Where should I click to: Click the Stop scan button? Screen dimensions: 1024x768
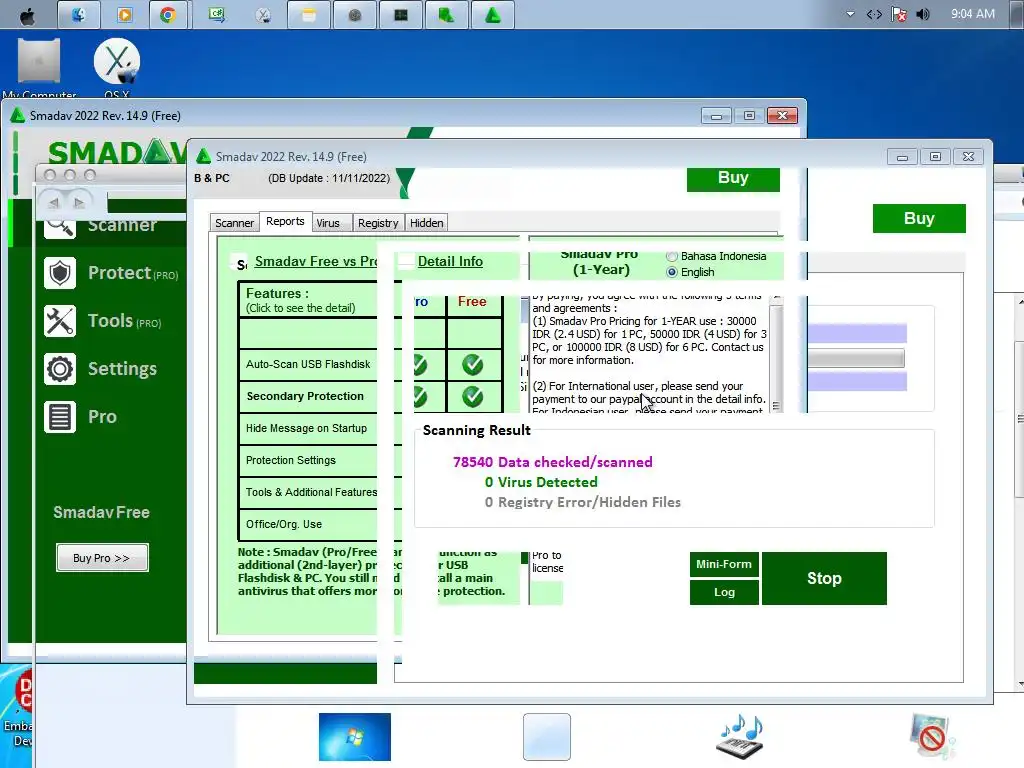click(x=824, y=578)
